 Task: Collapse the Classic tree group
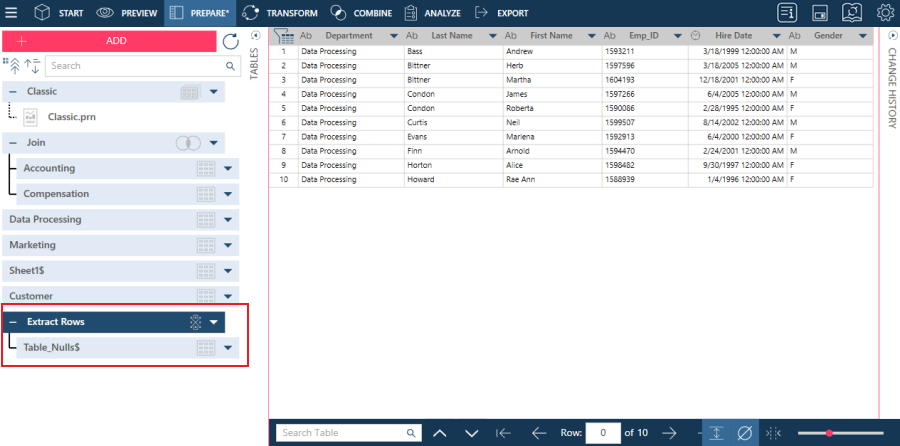pyautogui.click(x=13, y=92)
